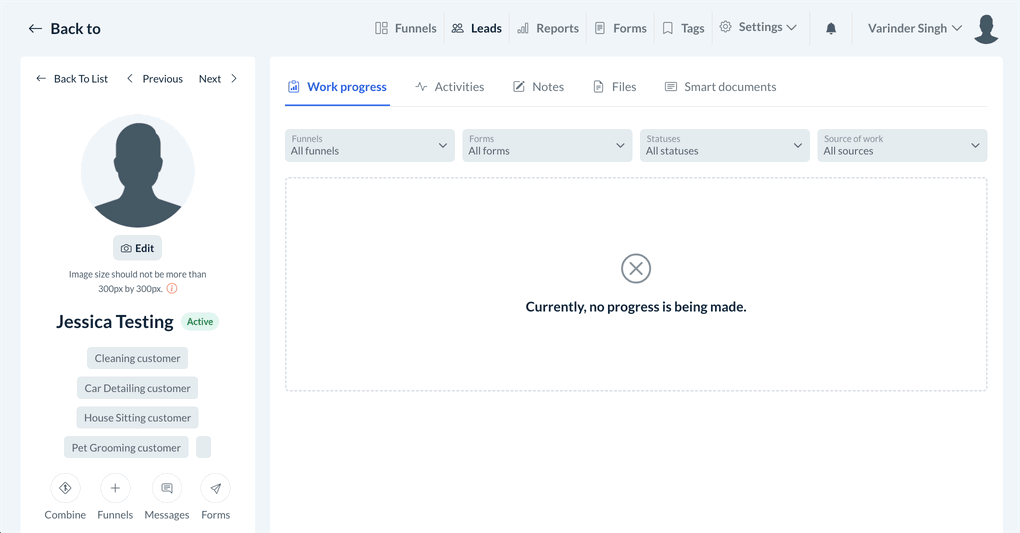Click the Combine icon
1020x533 pixels.
click(65, 488)
